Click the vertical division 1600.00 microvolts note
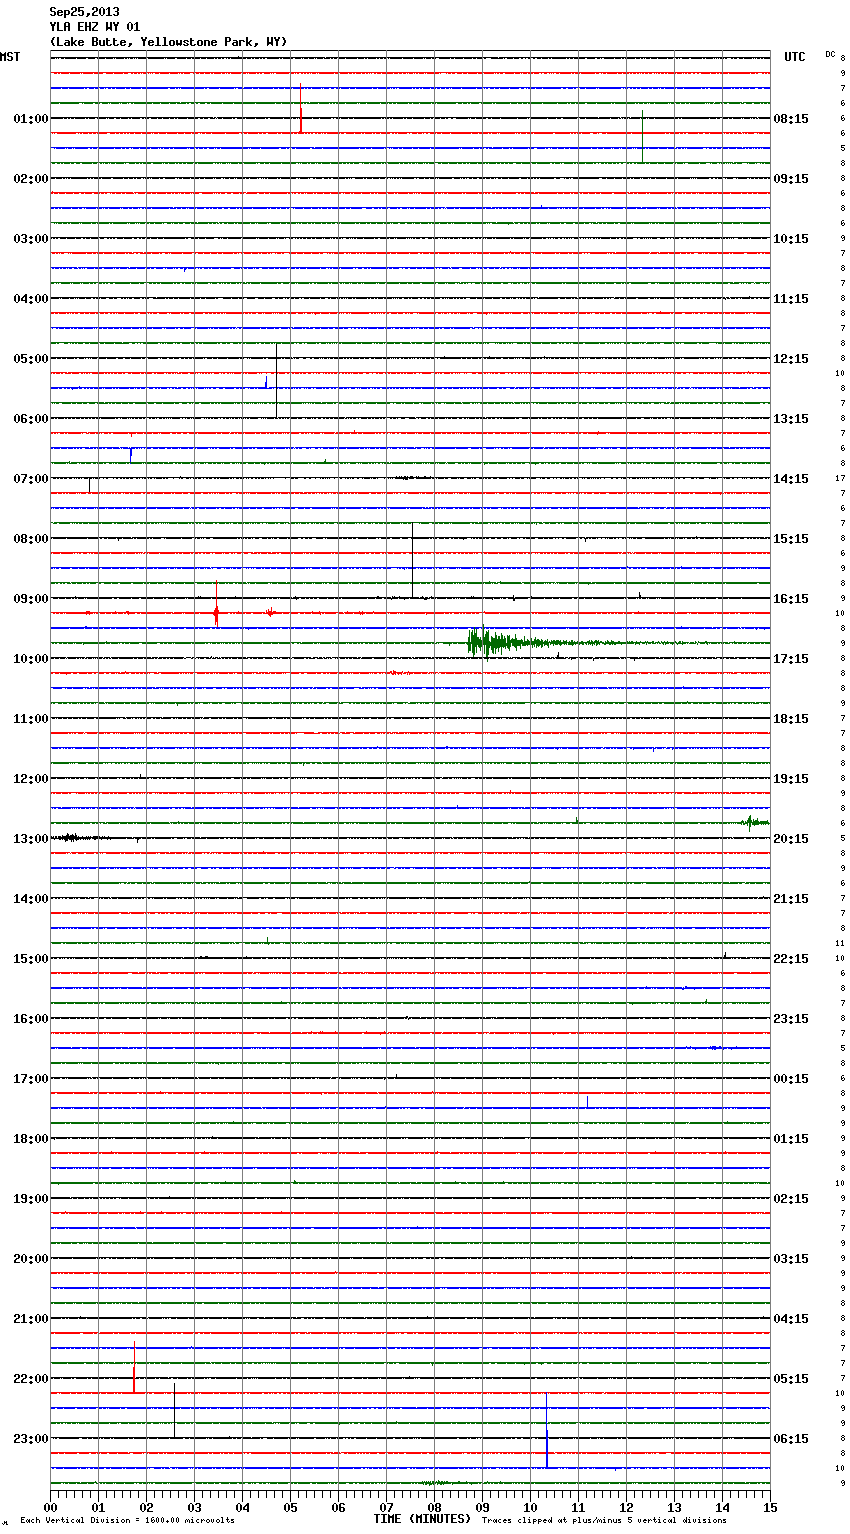Image resolution: width=850 pixels, height=1534 pixels. tap(127, 1521)
